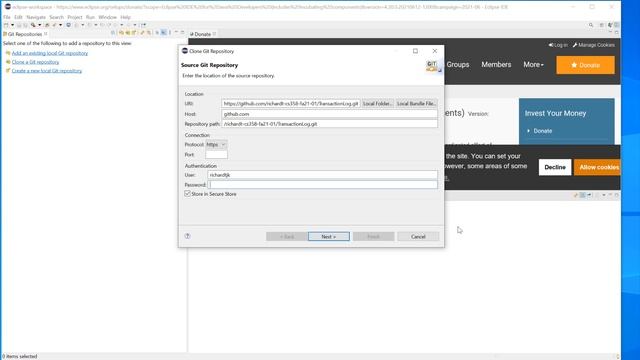Open the Search menu
Image resolution: width=640 pixels, height=360 pixels.
pos(56,17)
